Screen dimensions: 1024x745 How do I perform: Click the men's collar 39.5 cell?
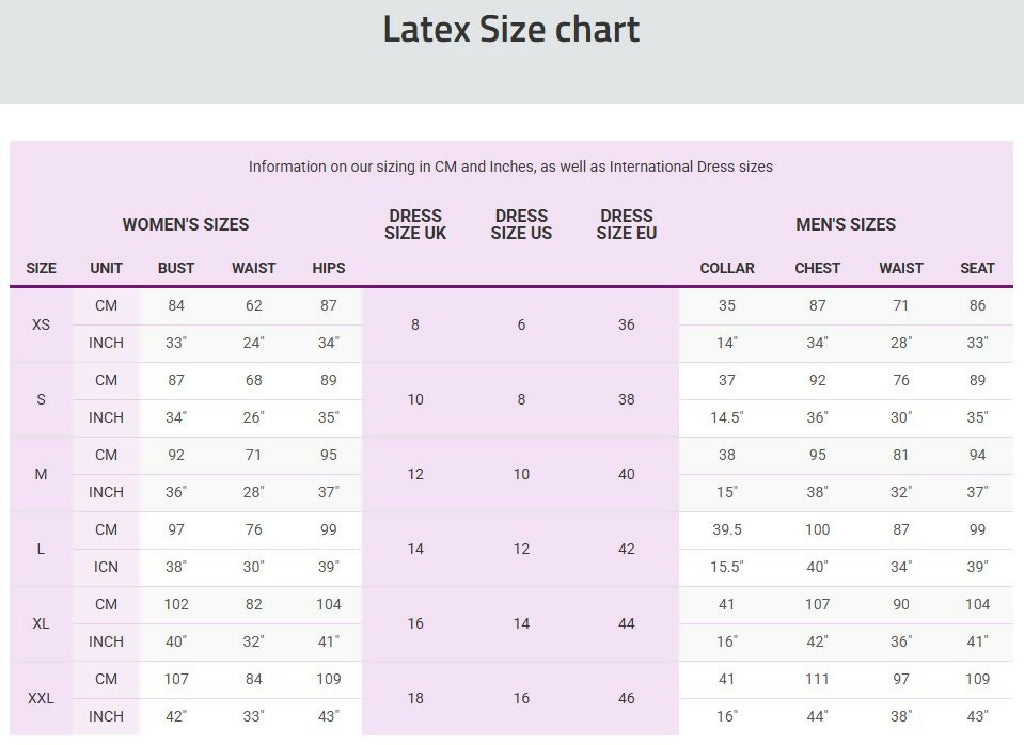pos(727,530)
